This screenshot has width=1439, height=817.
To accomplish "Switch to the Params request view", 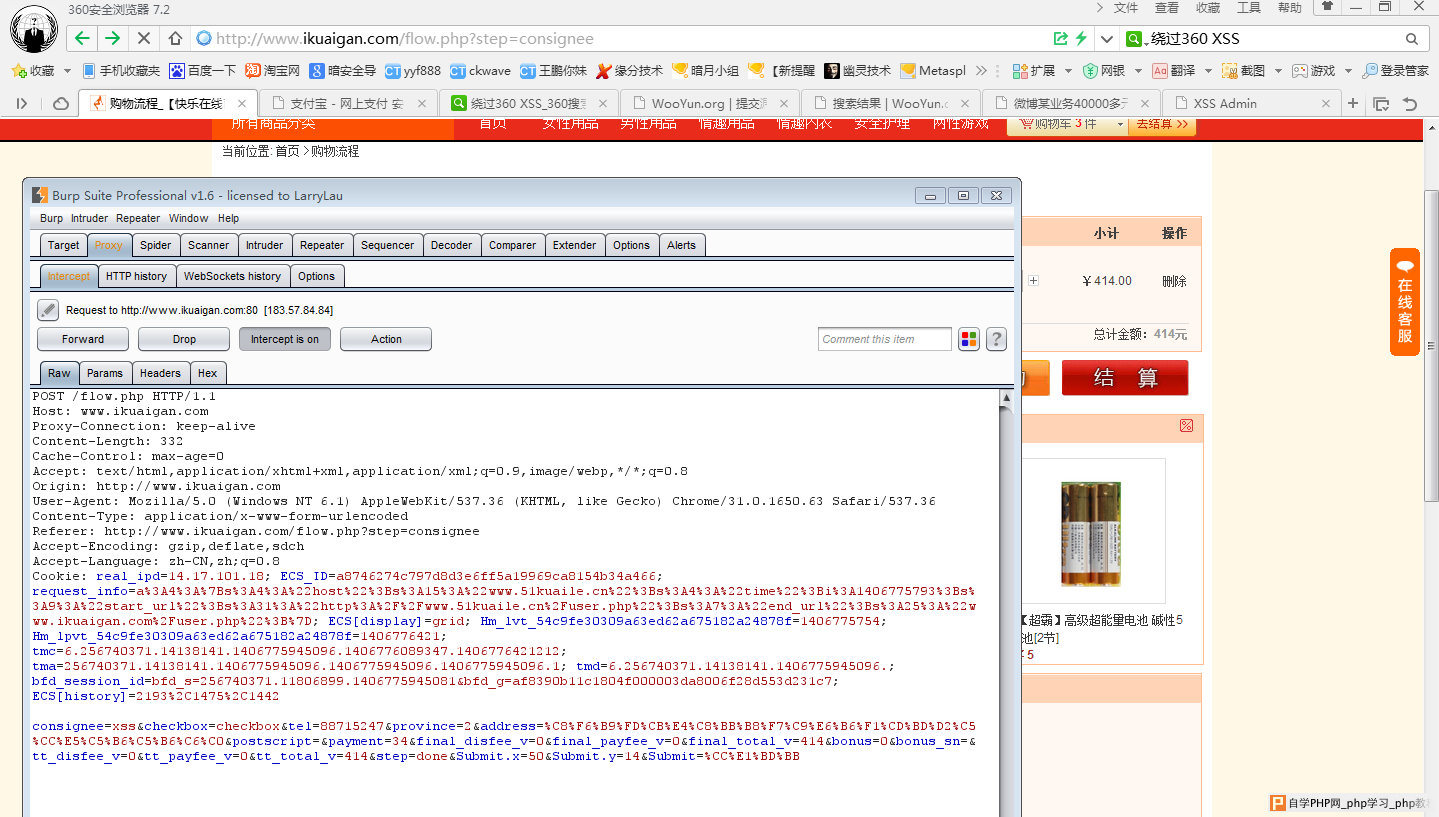I will click(x=104, y=373).
